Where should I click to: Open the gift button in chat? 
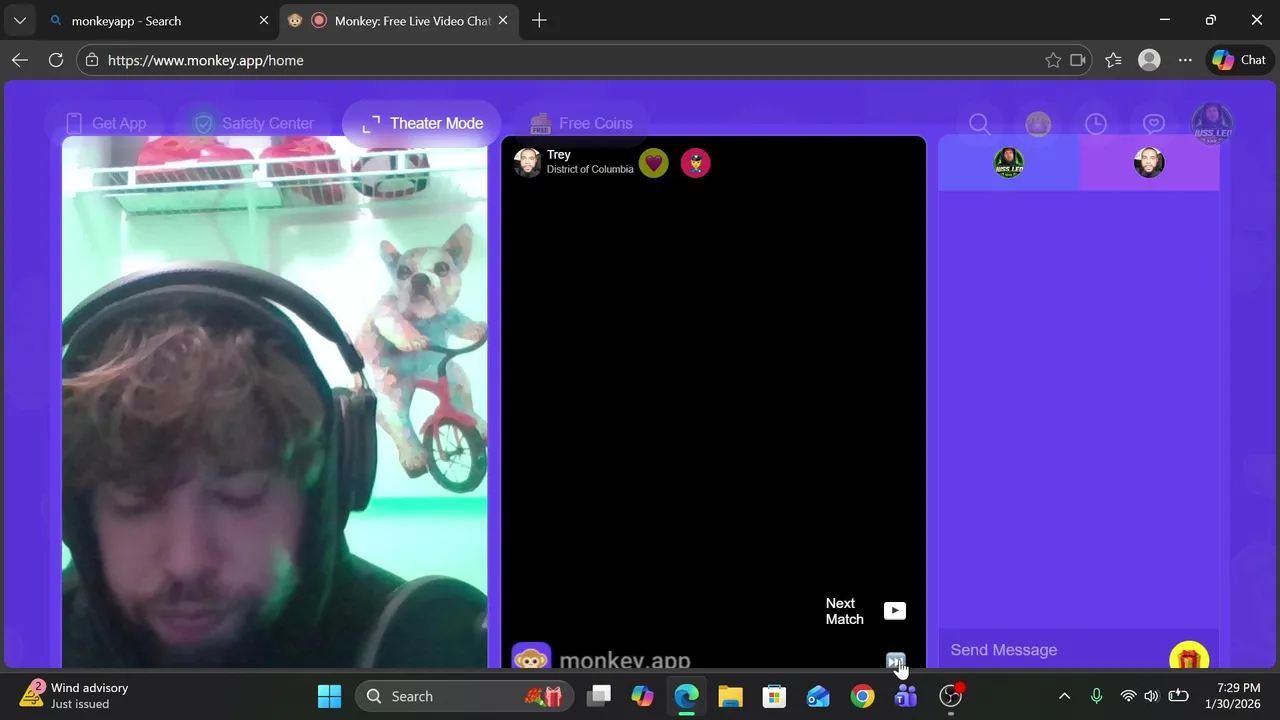[1189, 657]
